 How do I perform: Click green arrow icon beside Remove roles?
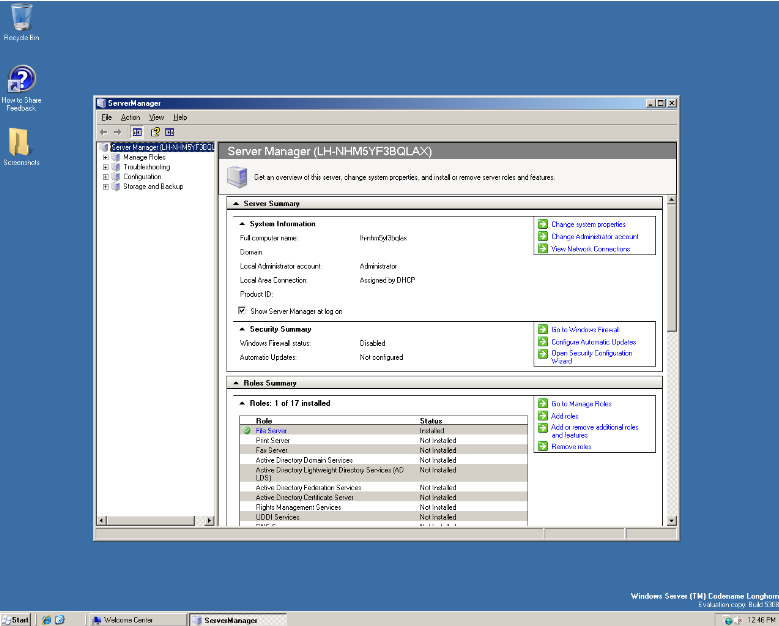coord(543,446)
